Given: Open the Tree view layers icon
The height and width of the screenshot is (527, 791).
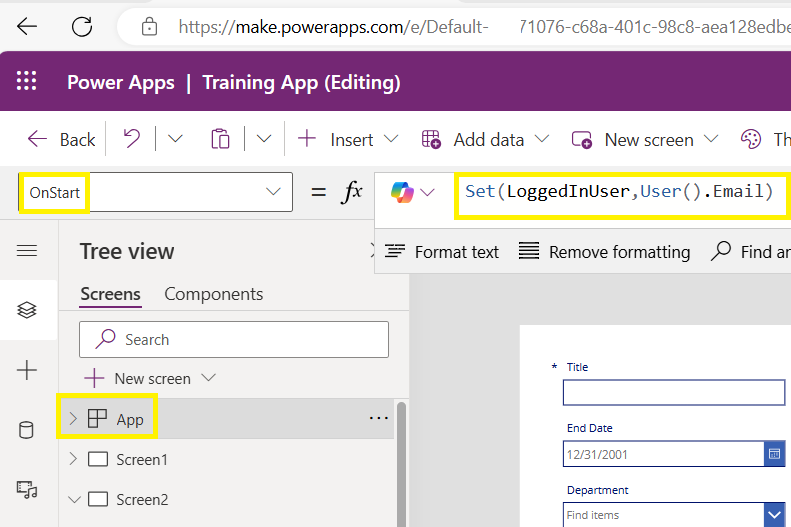Looking at the screenshot, I should pyautogui.click(x=27, y=310).
